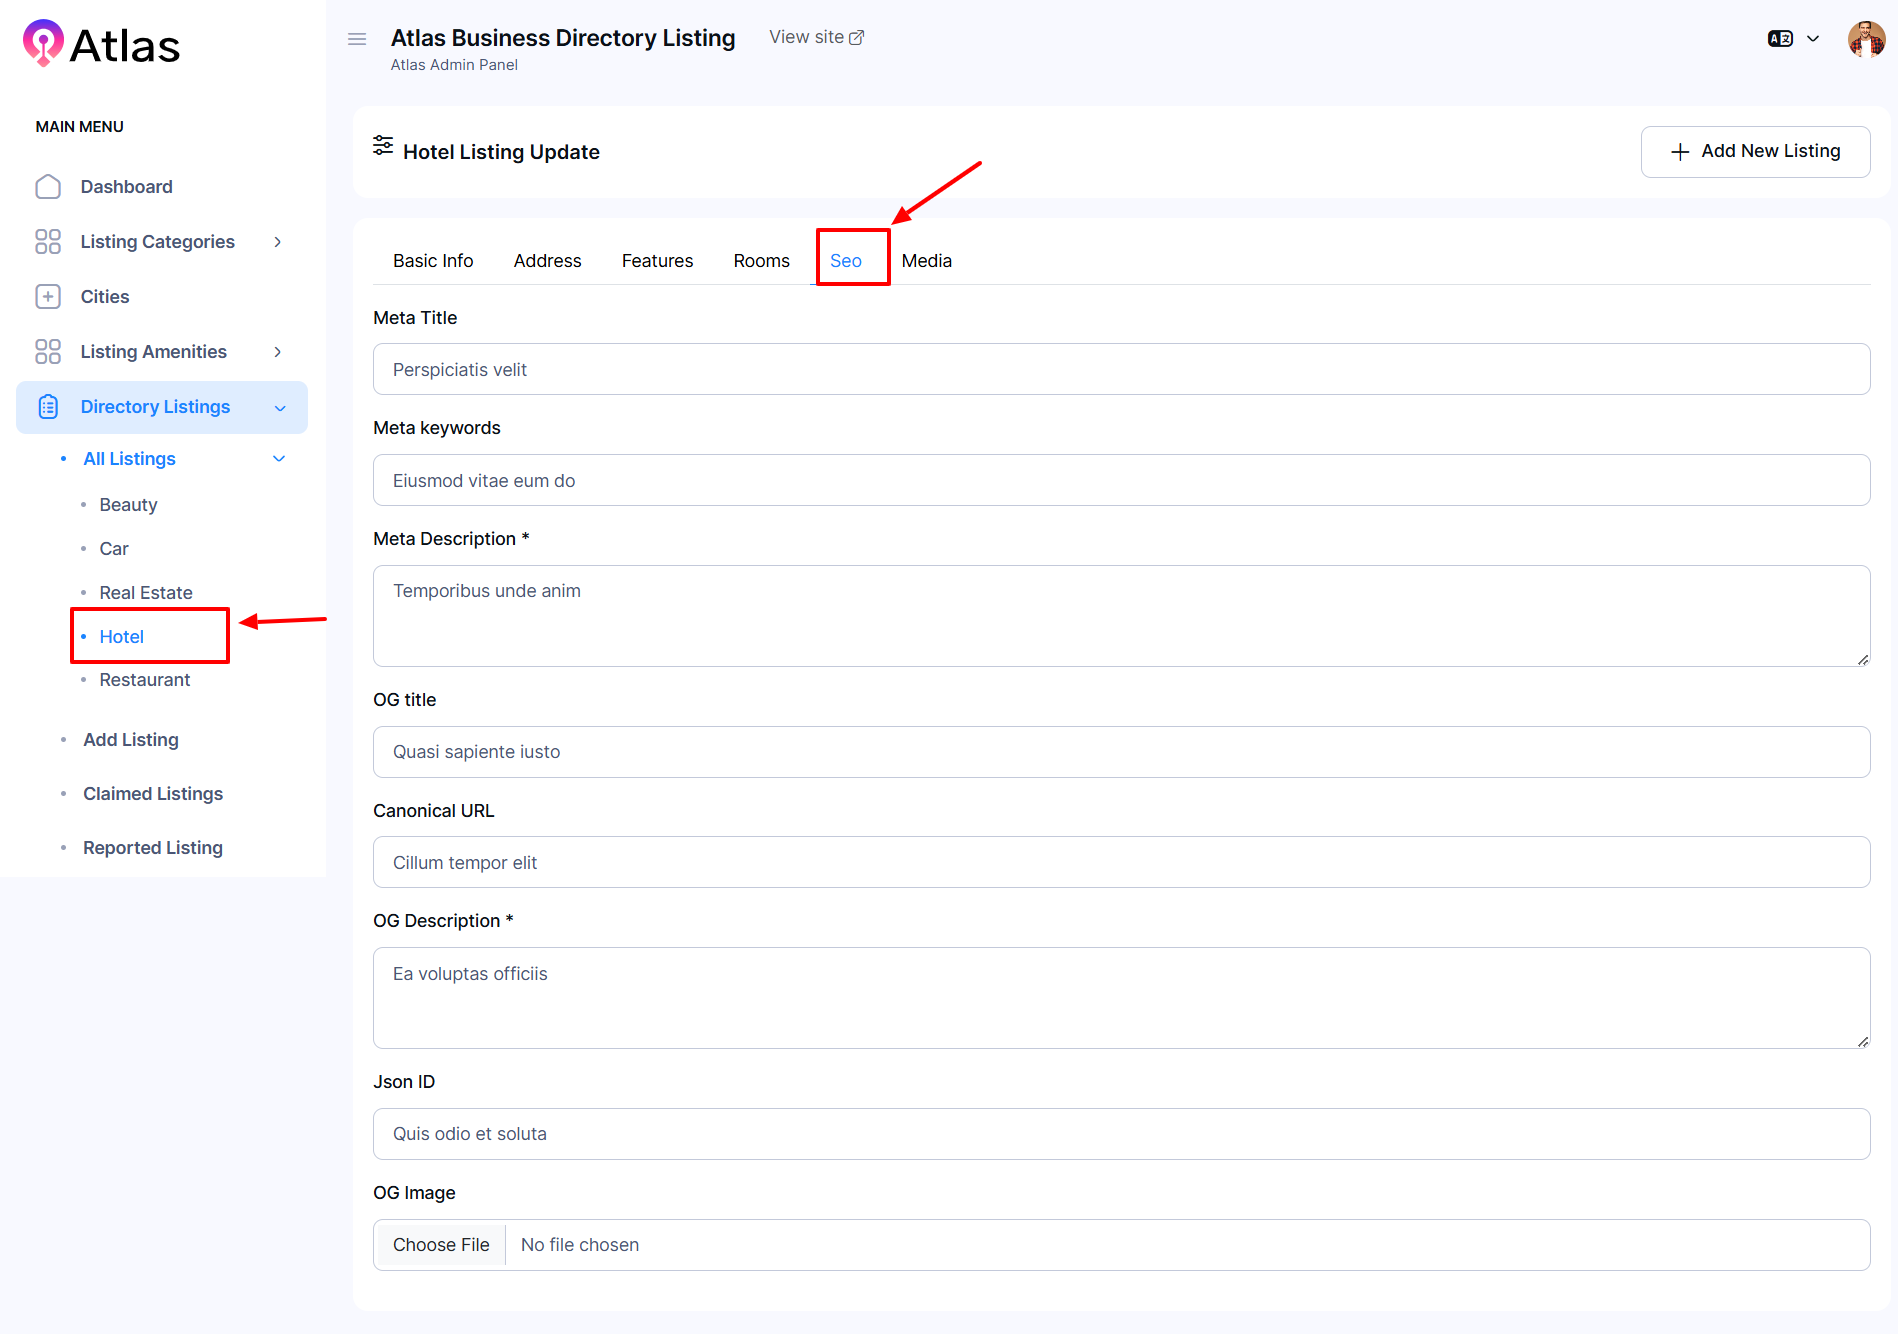Click the Add New Listing button

coord(1755,152)
